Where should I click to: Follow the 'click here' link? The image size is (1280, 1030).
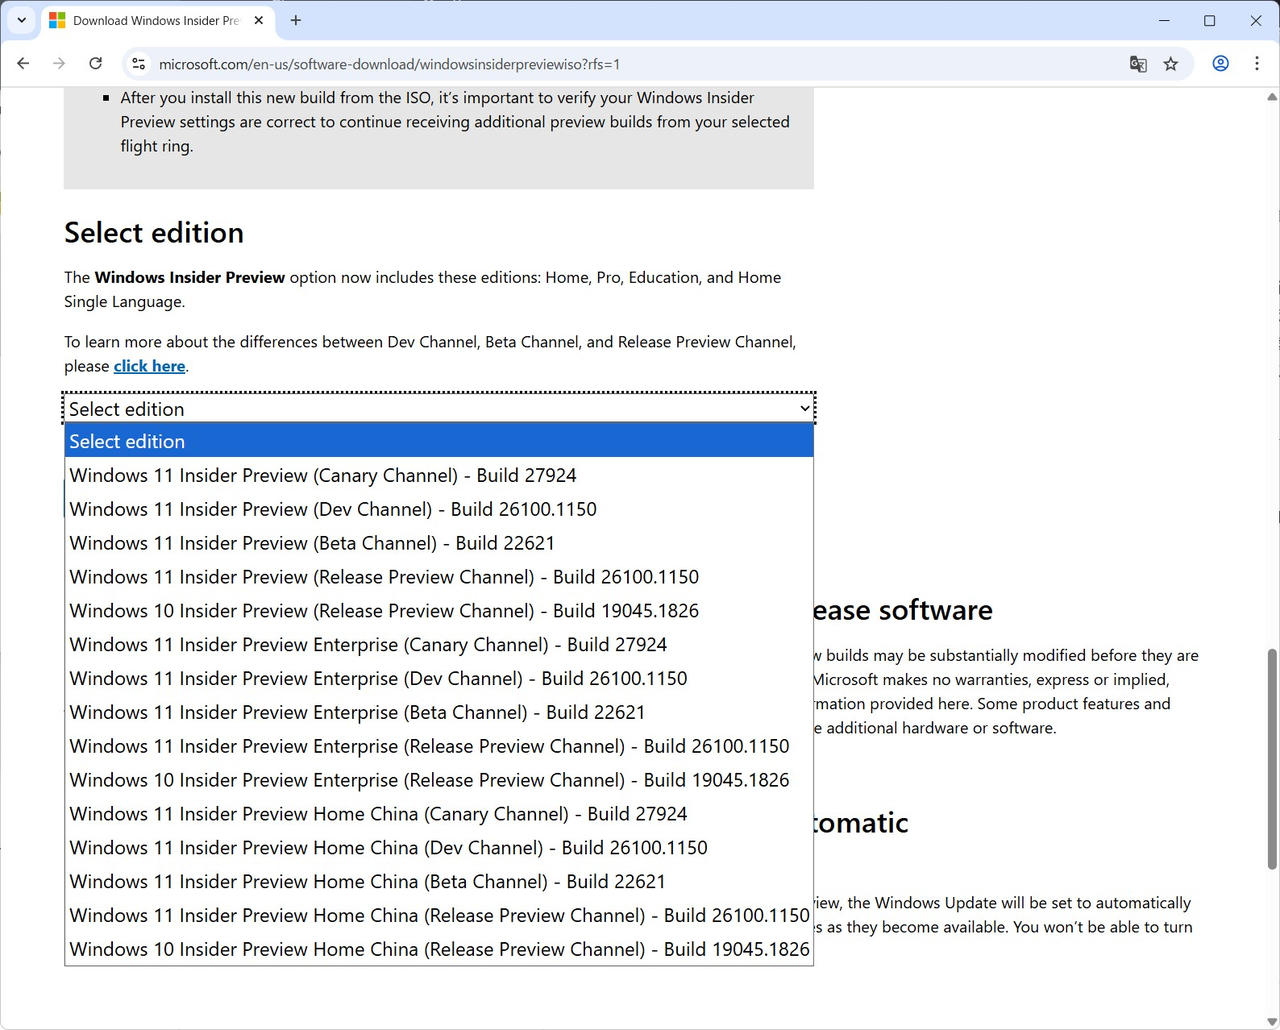[x=149, y=366]
